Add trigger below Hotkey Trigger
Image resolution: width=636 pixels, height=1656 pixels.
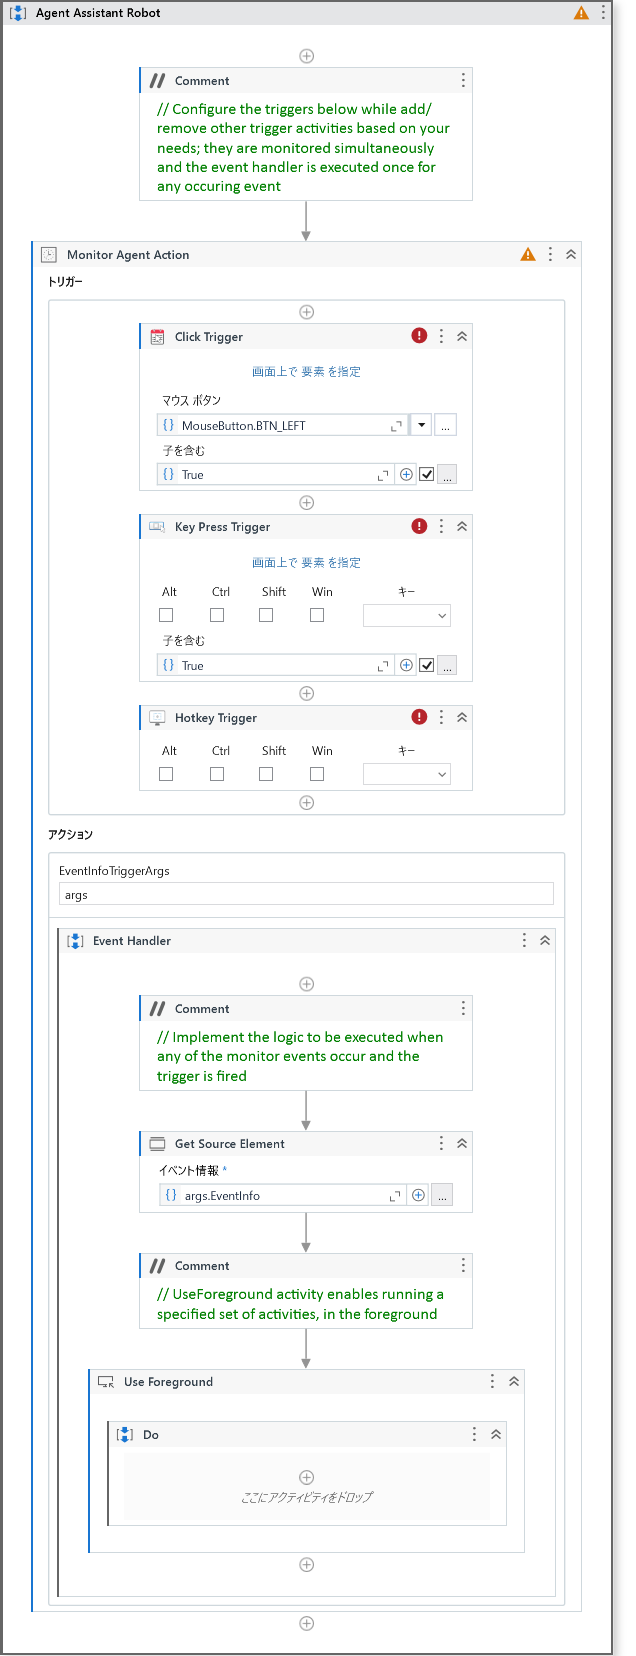click(307, 802)
